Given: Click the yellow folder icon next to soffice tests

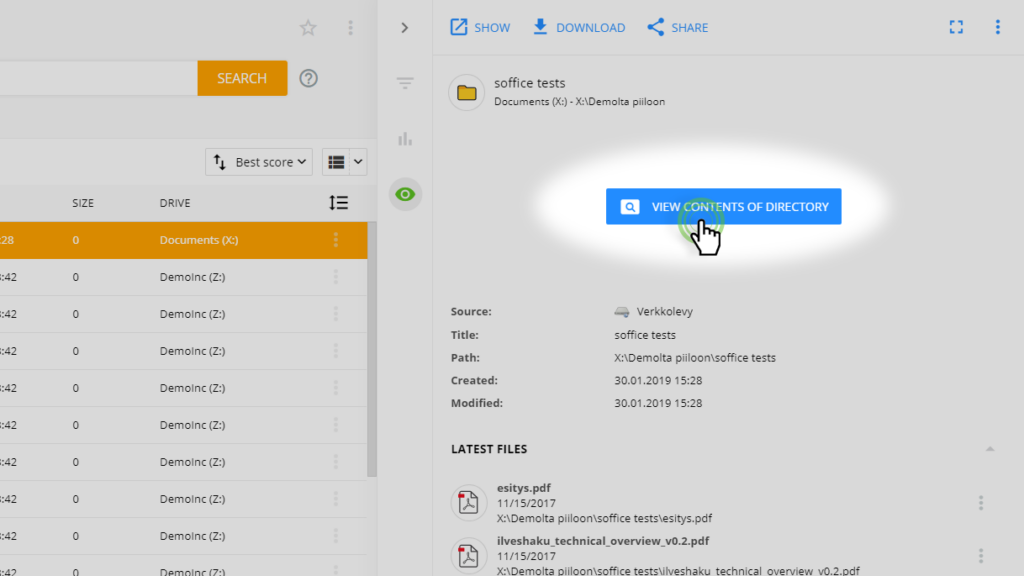Looking at the screenshot, I should (466, 91).
